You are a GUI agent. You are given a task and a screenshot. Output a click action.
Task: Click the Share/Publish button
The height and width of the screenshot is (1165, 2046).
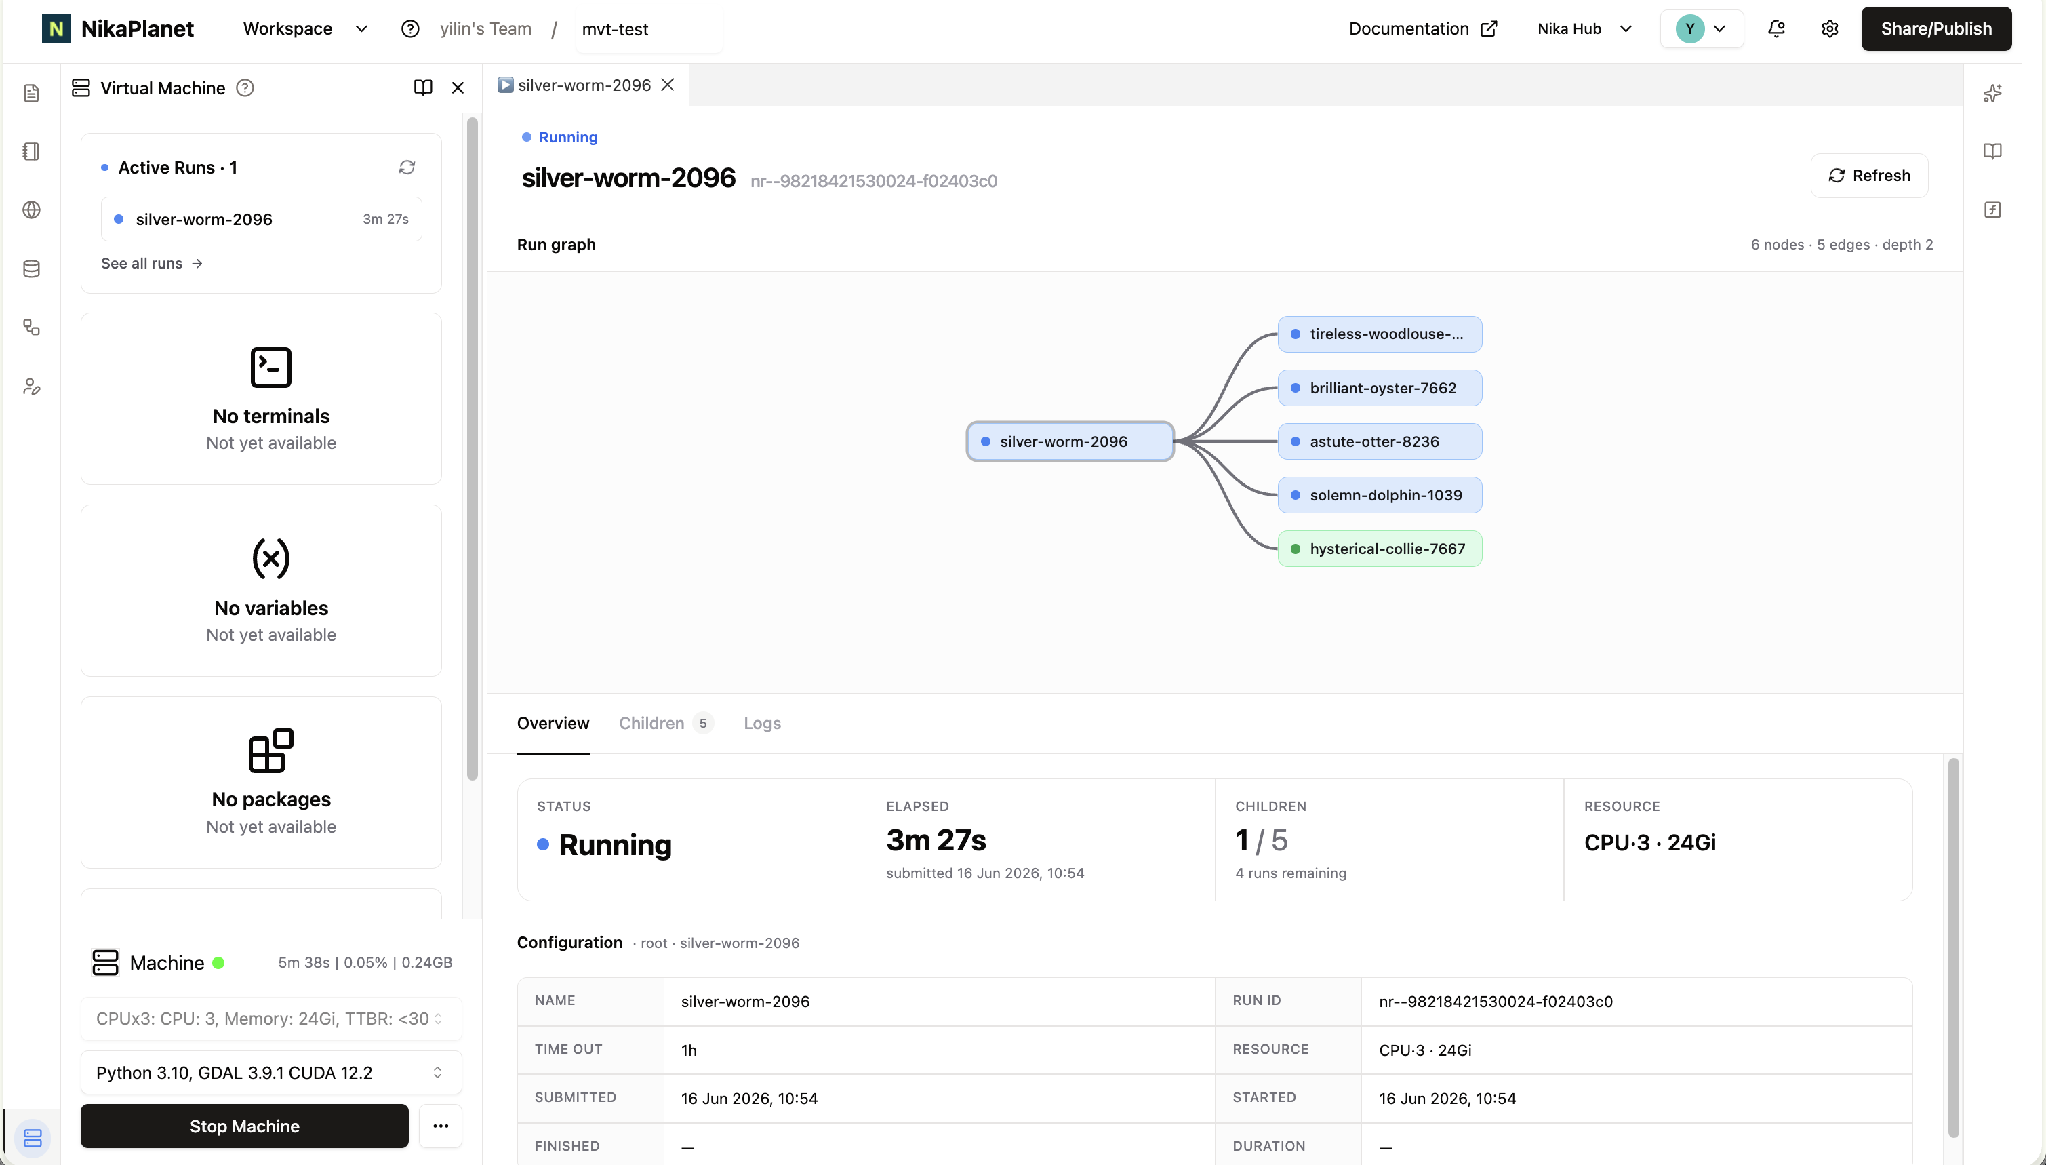1936,29
